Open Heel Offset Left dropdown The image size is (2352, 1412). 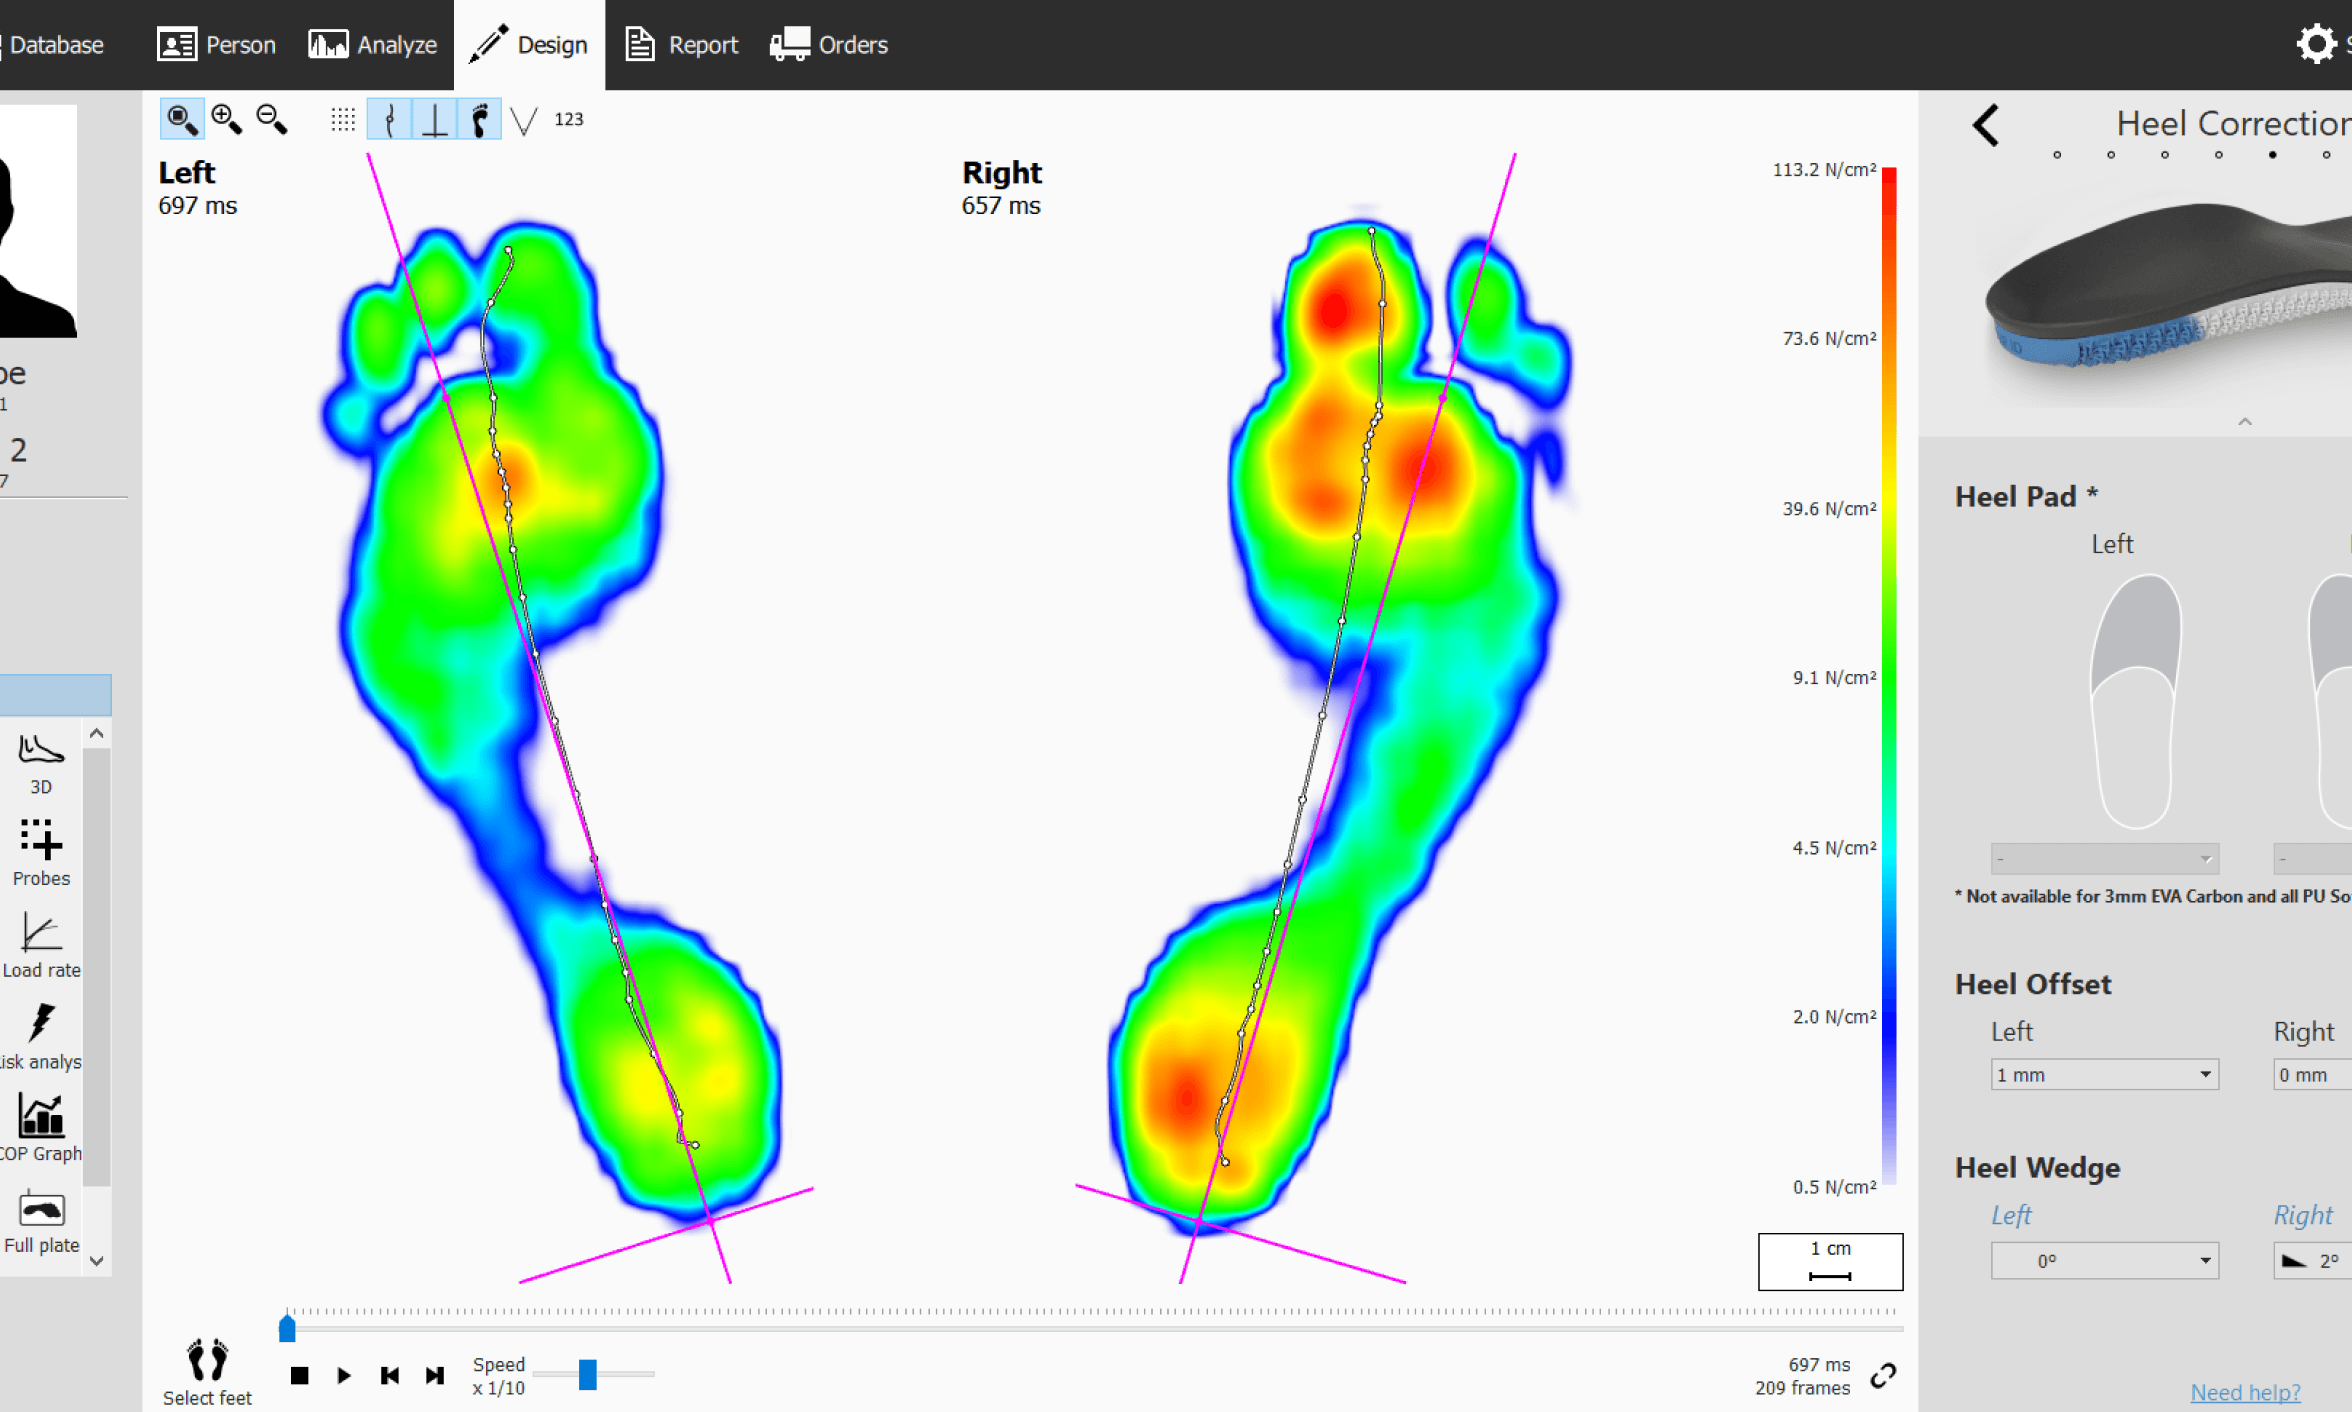tap(2104, 1075)
